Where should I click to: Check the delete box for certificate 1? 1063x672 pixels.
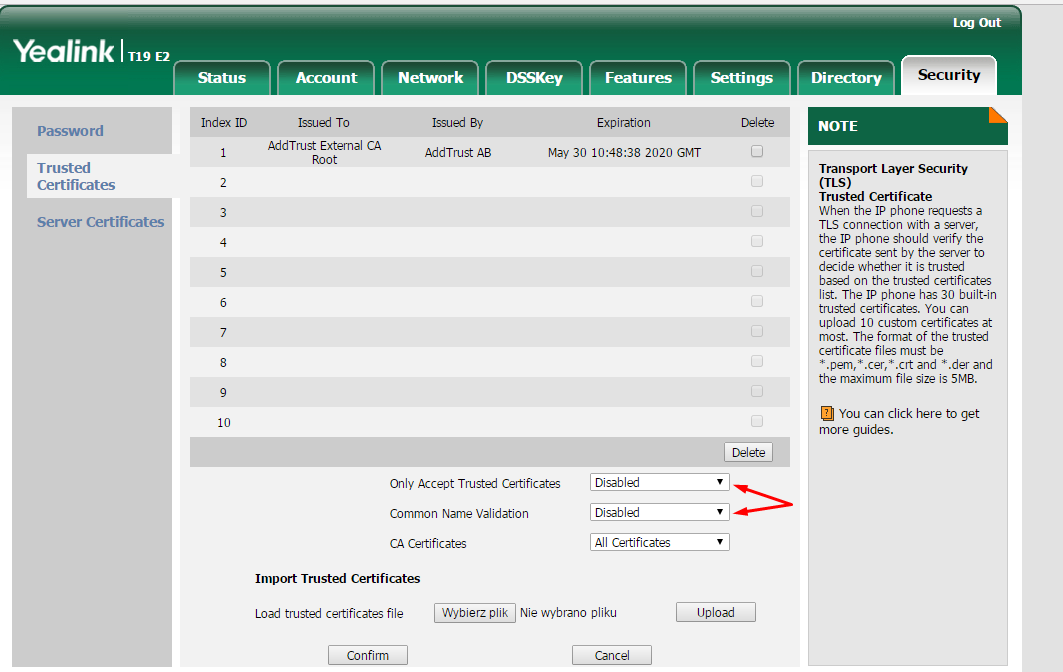(x=757, y=152)
